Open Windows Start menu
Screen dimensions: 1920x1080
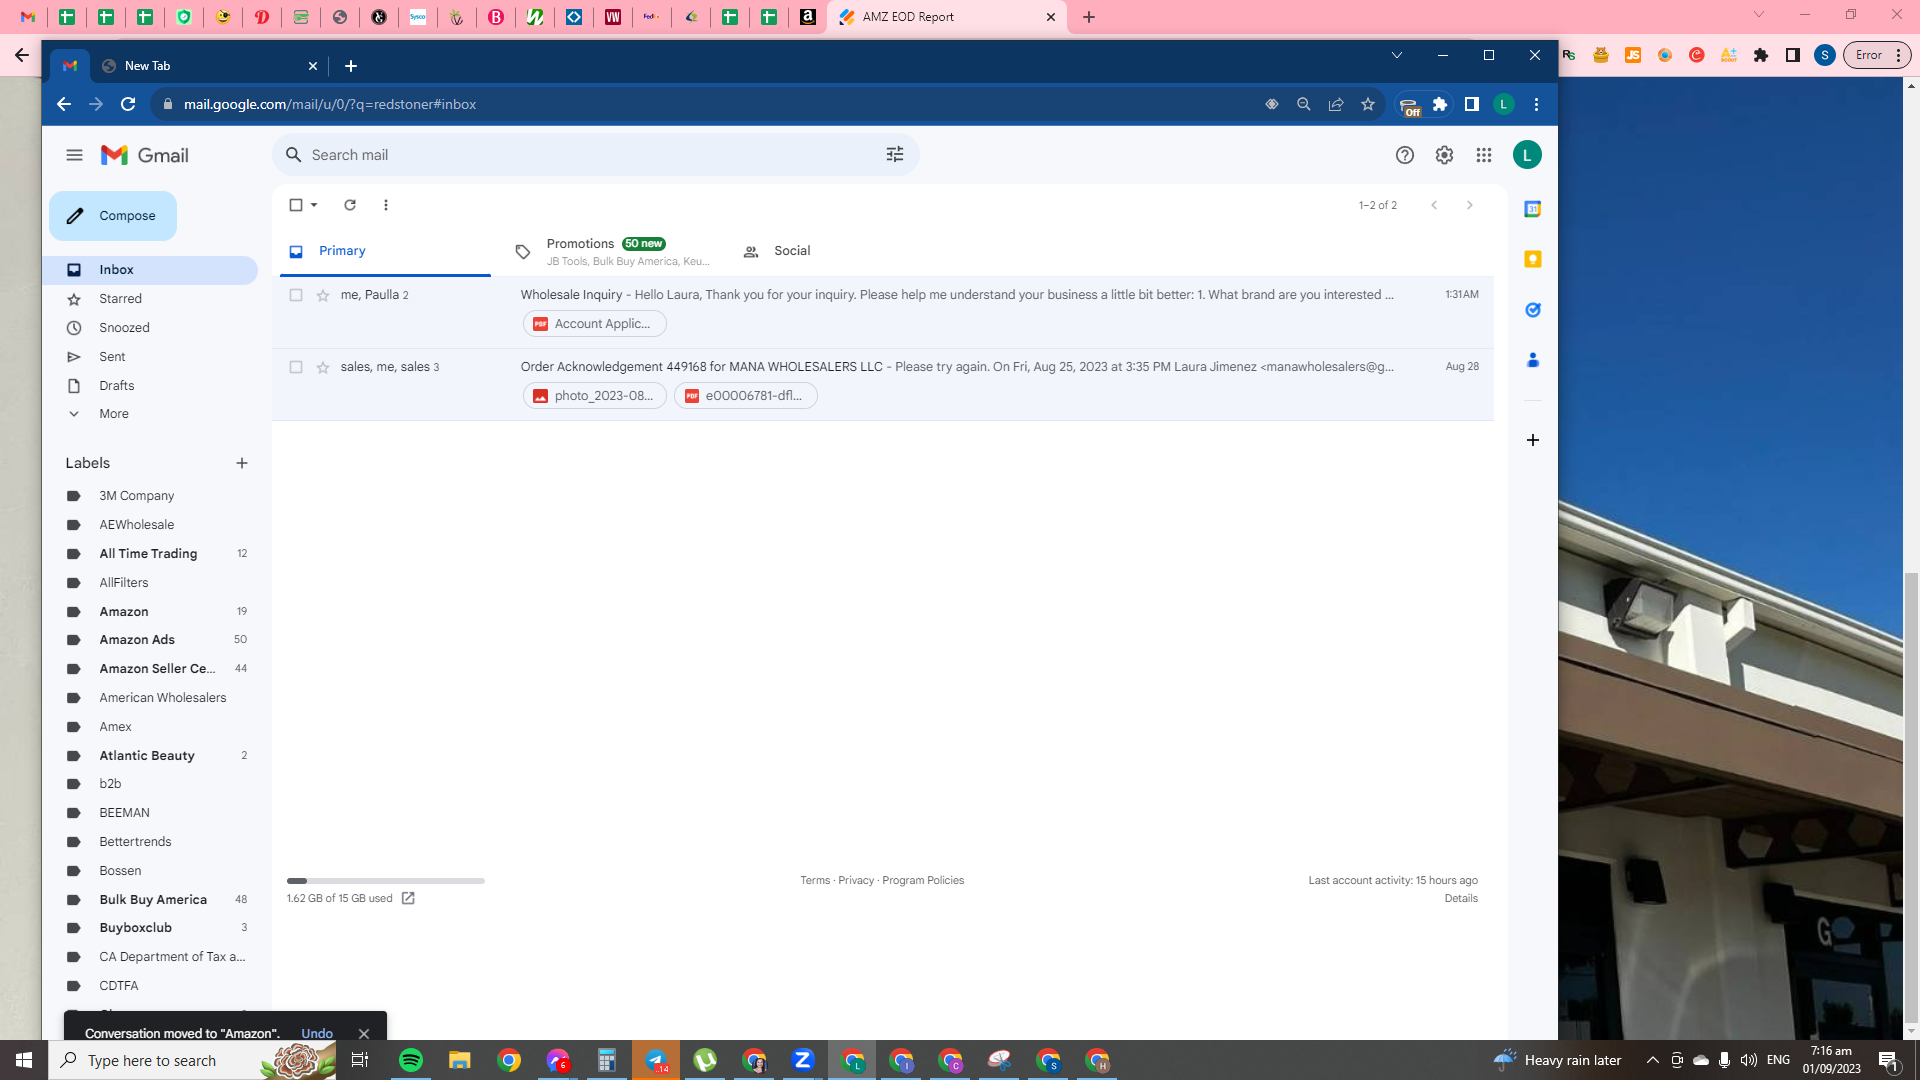(x=24, y=1060)
